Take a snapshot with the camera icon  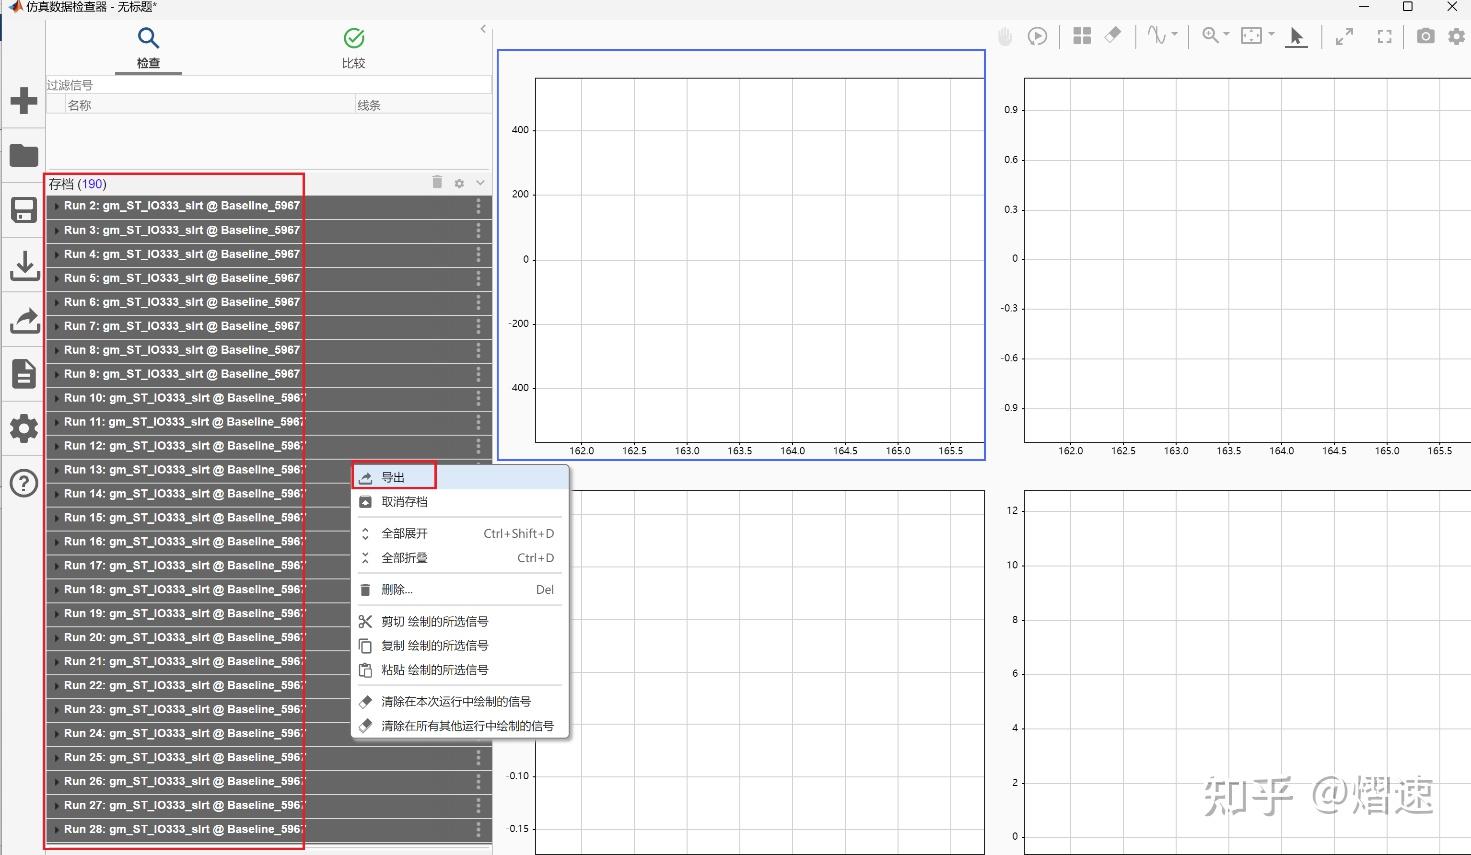point(1425,36)
